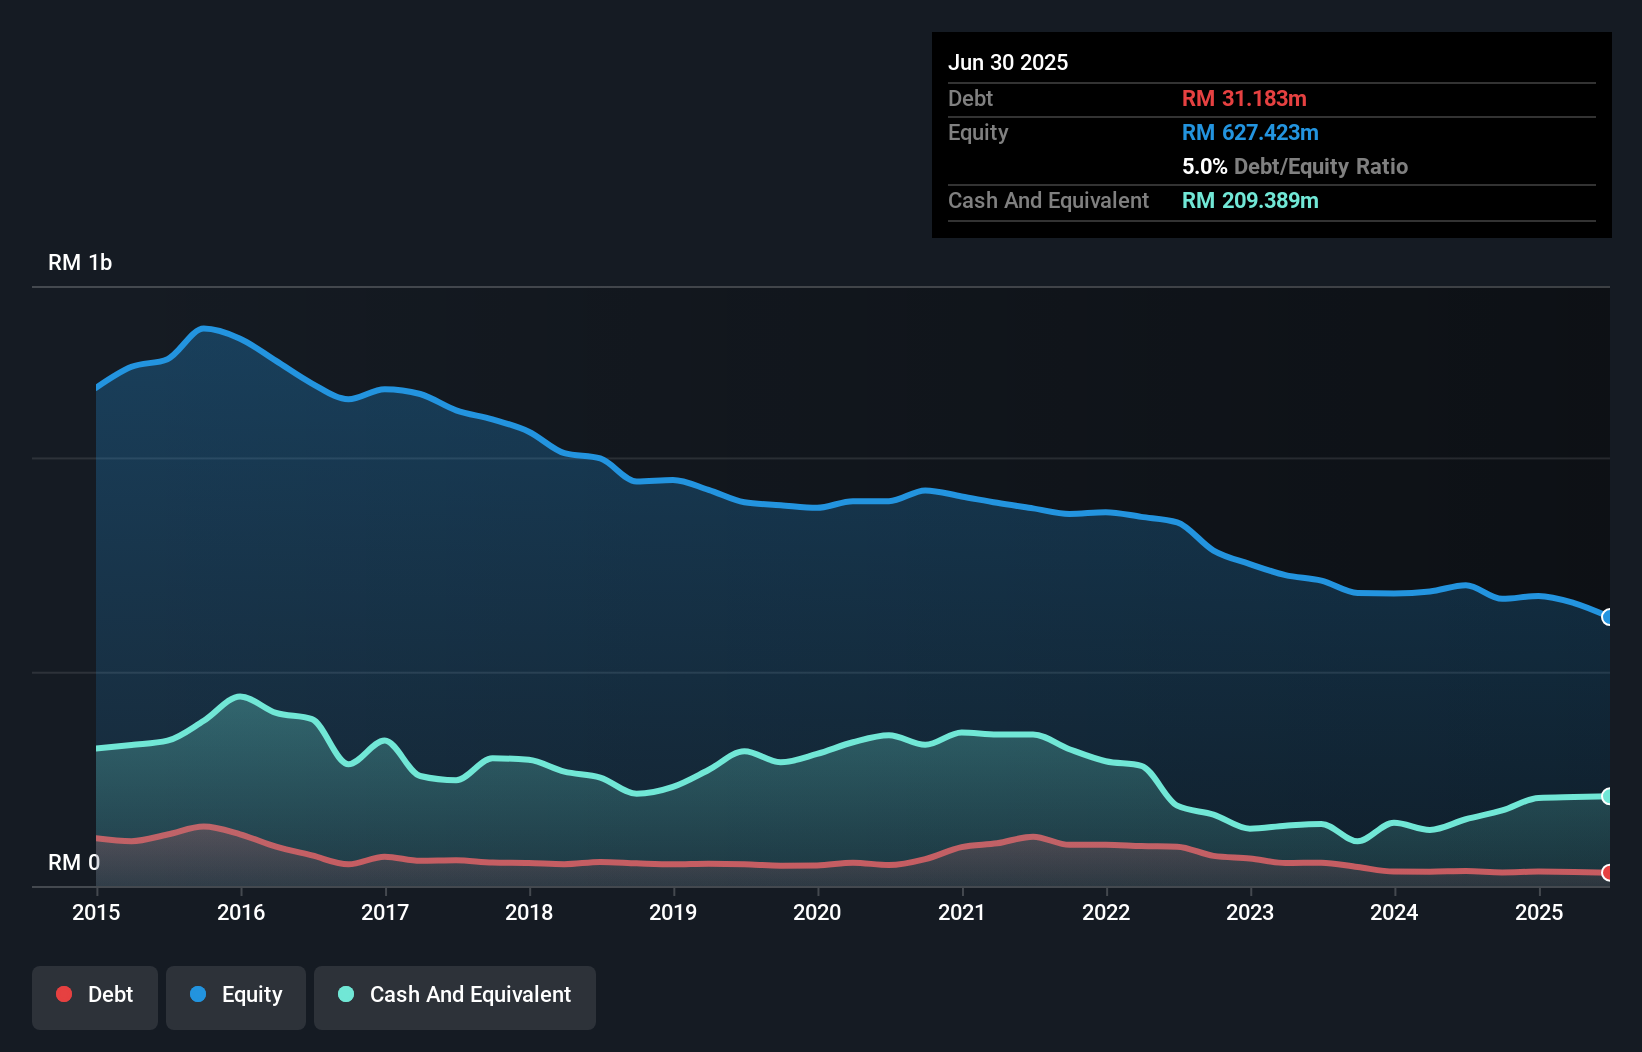Viewport: 1642px width, 1052px height.
Task: Click the red colored value RM 31.183m in tooltip
Action: [x=1244, y=98]
